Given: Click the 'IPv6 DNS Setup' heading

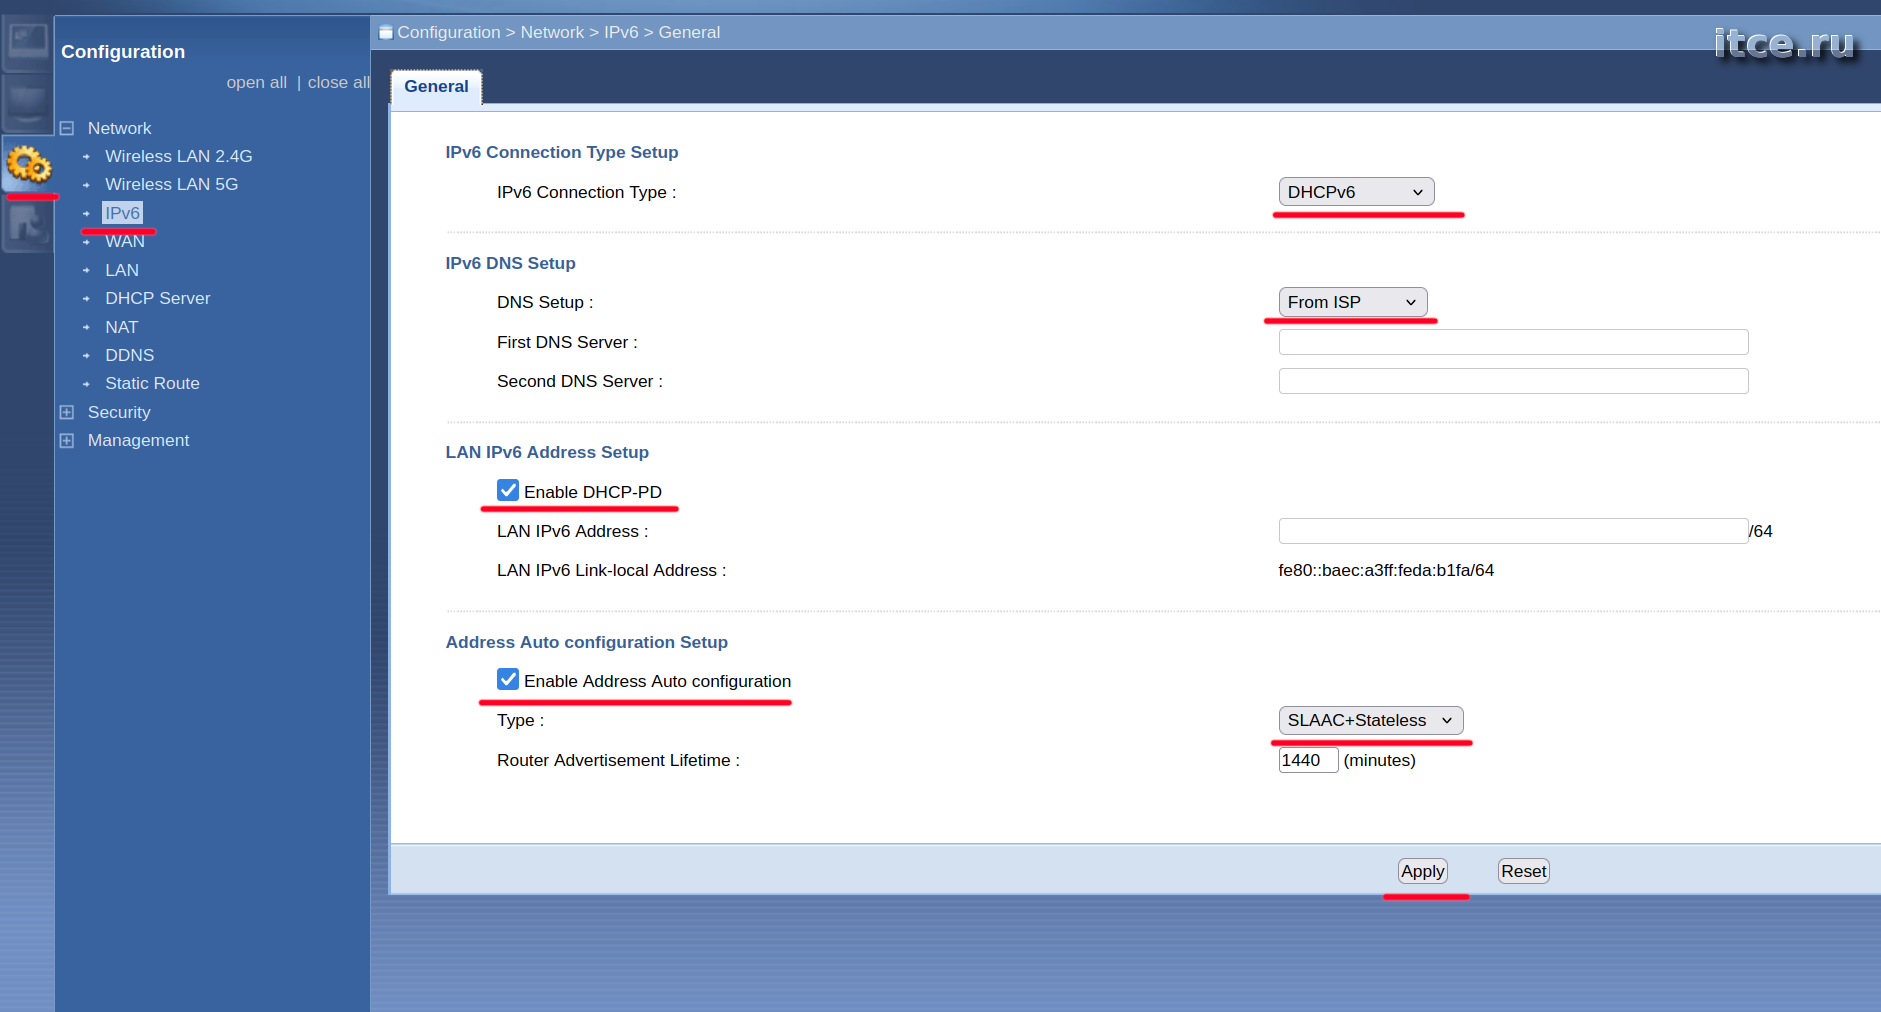Looking at the screenshot, I should click(x=511, y=263).
